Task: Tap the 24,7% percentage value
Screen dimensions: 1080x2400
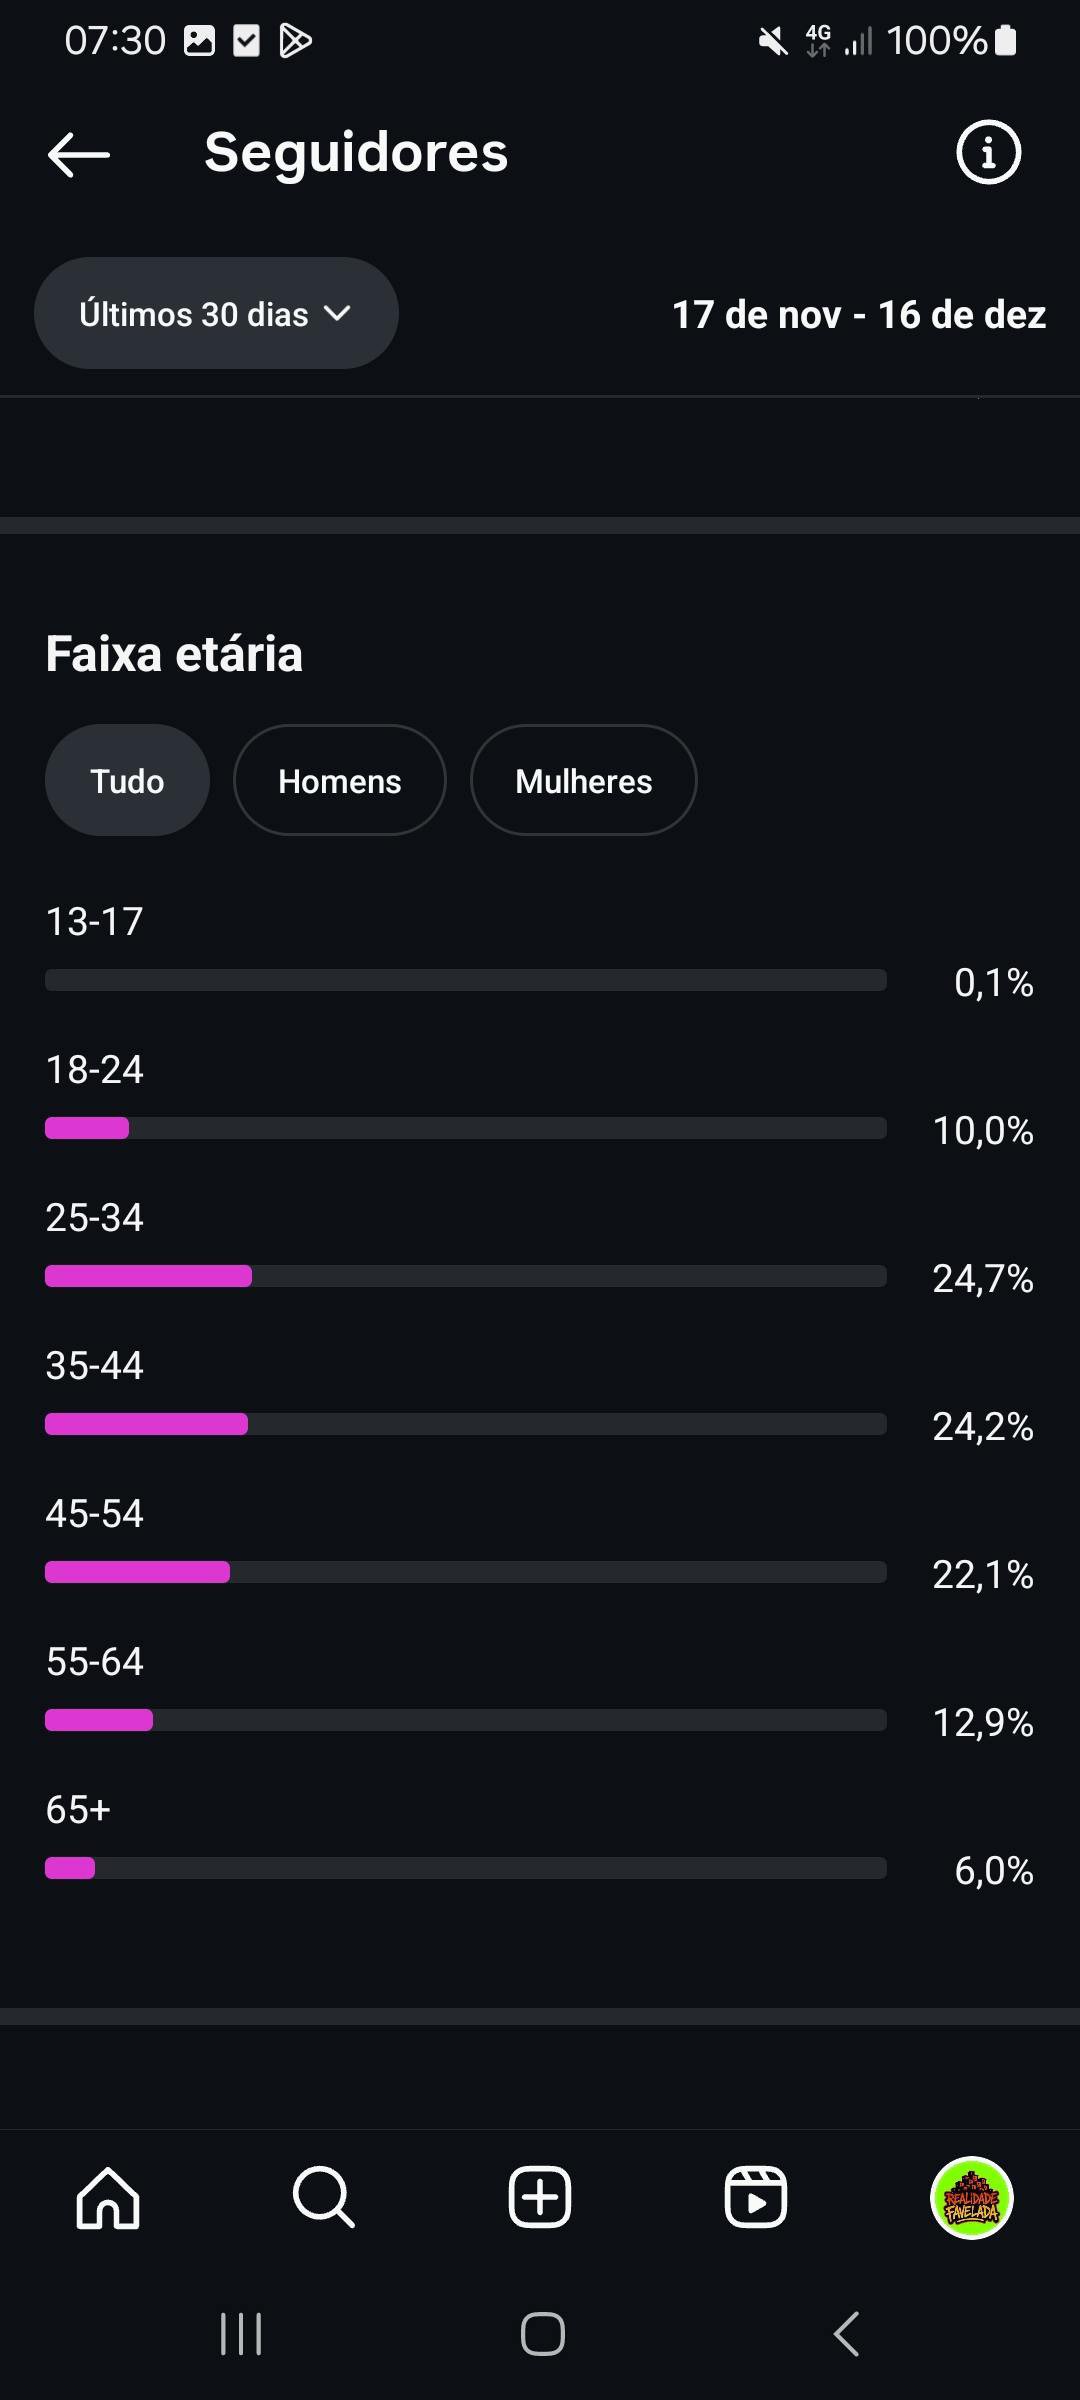Action: pos(983,1278)
